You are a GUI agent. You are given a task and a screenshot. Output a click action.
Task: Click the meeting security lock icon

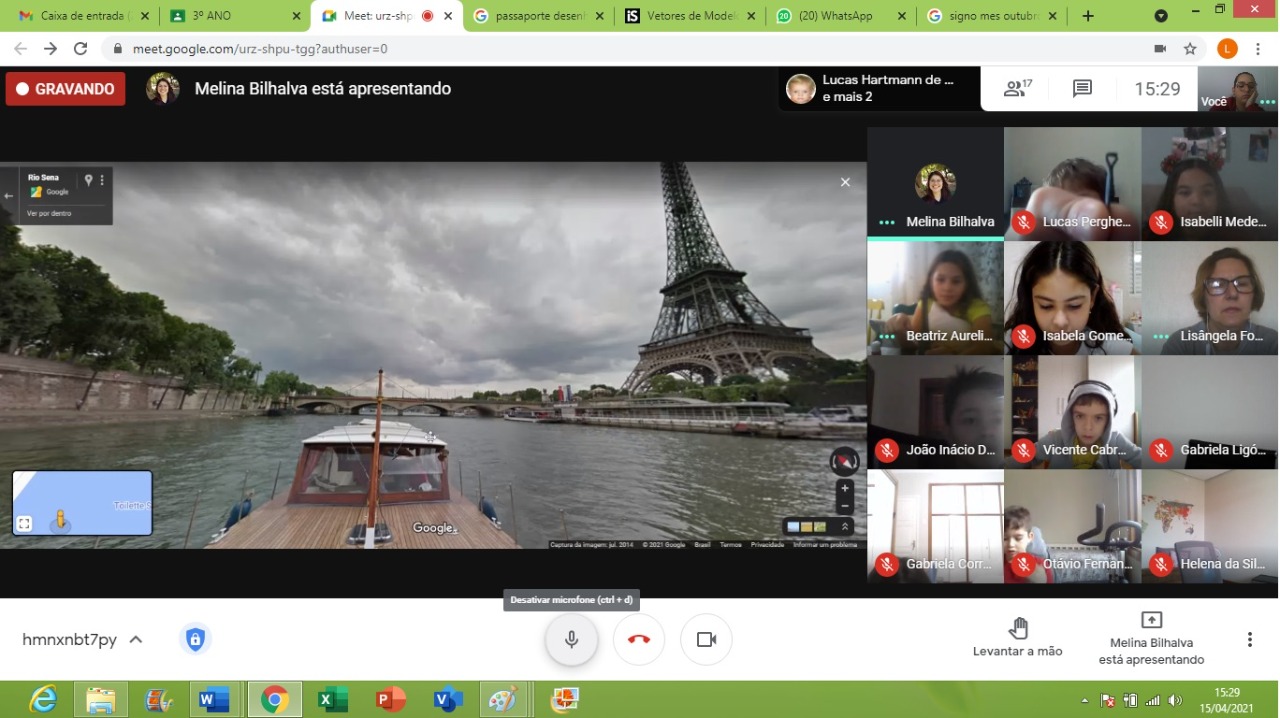pos(195,640)
